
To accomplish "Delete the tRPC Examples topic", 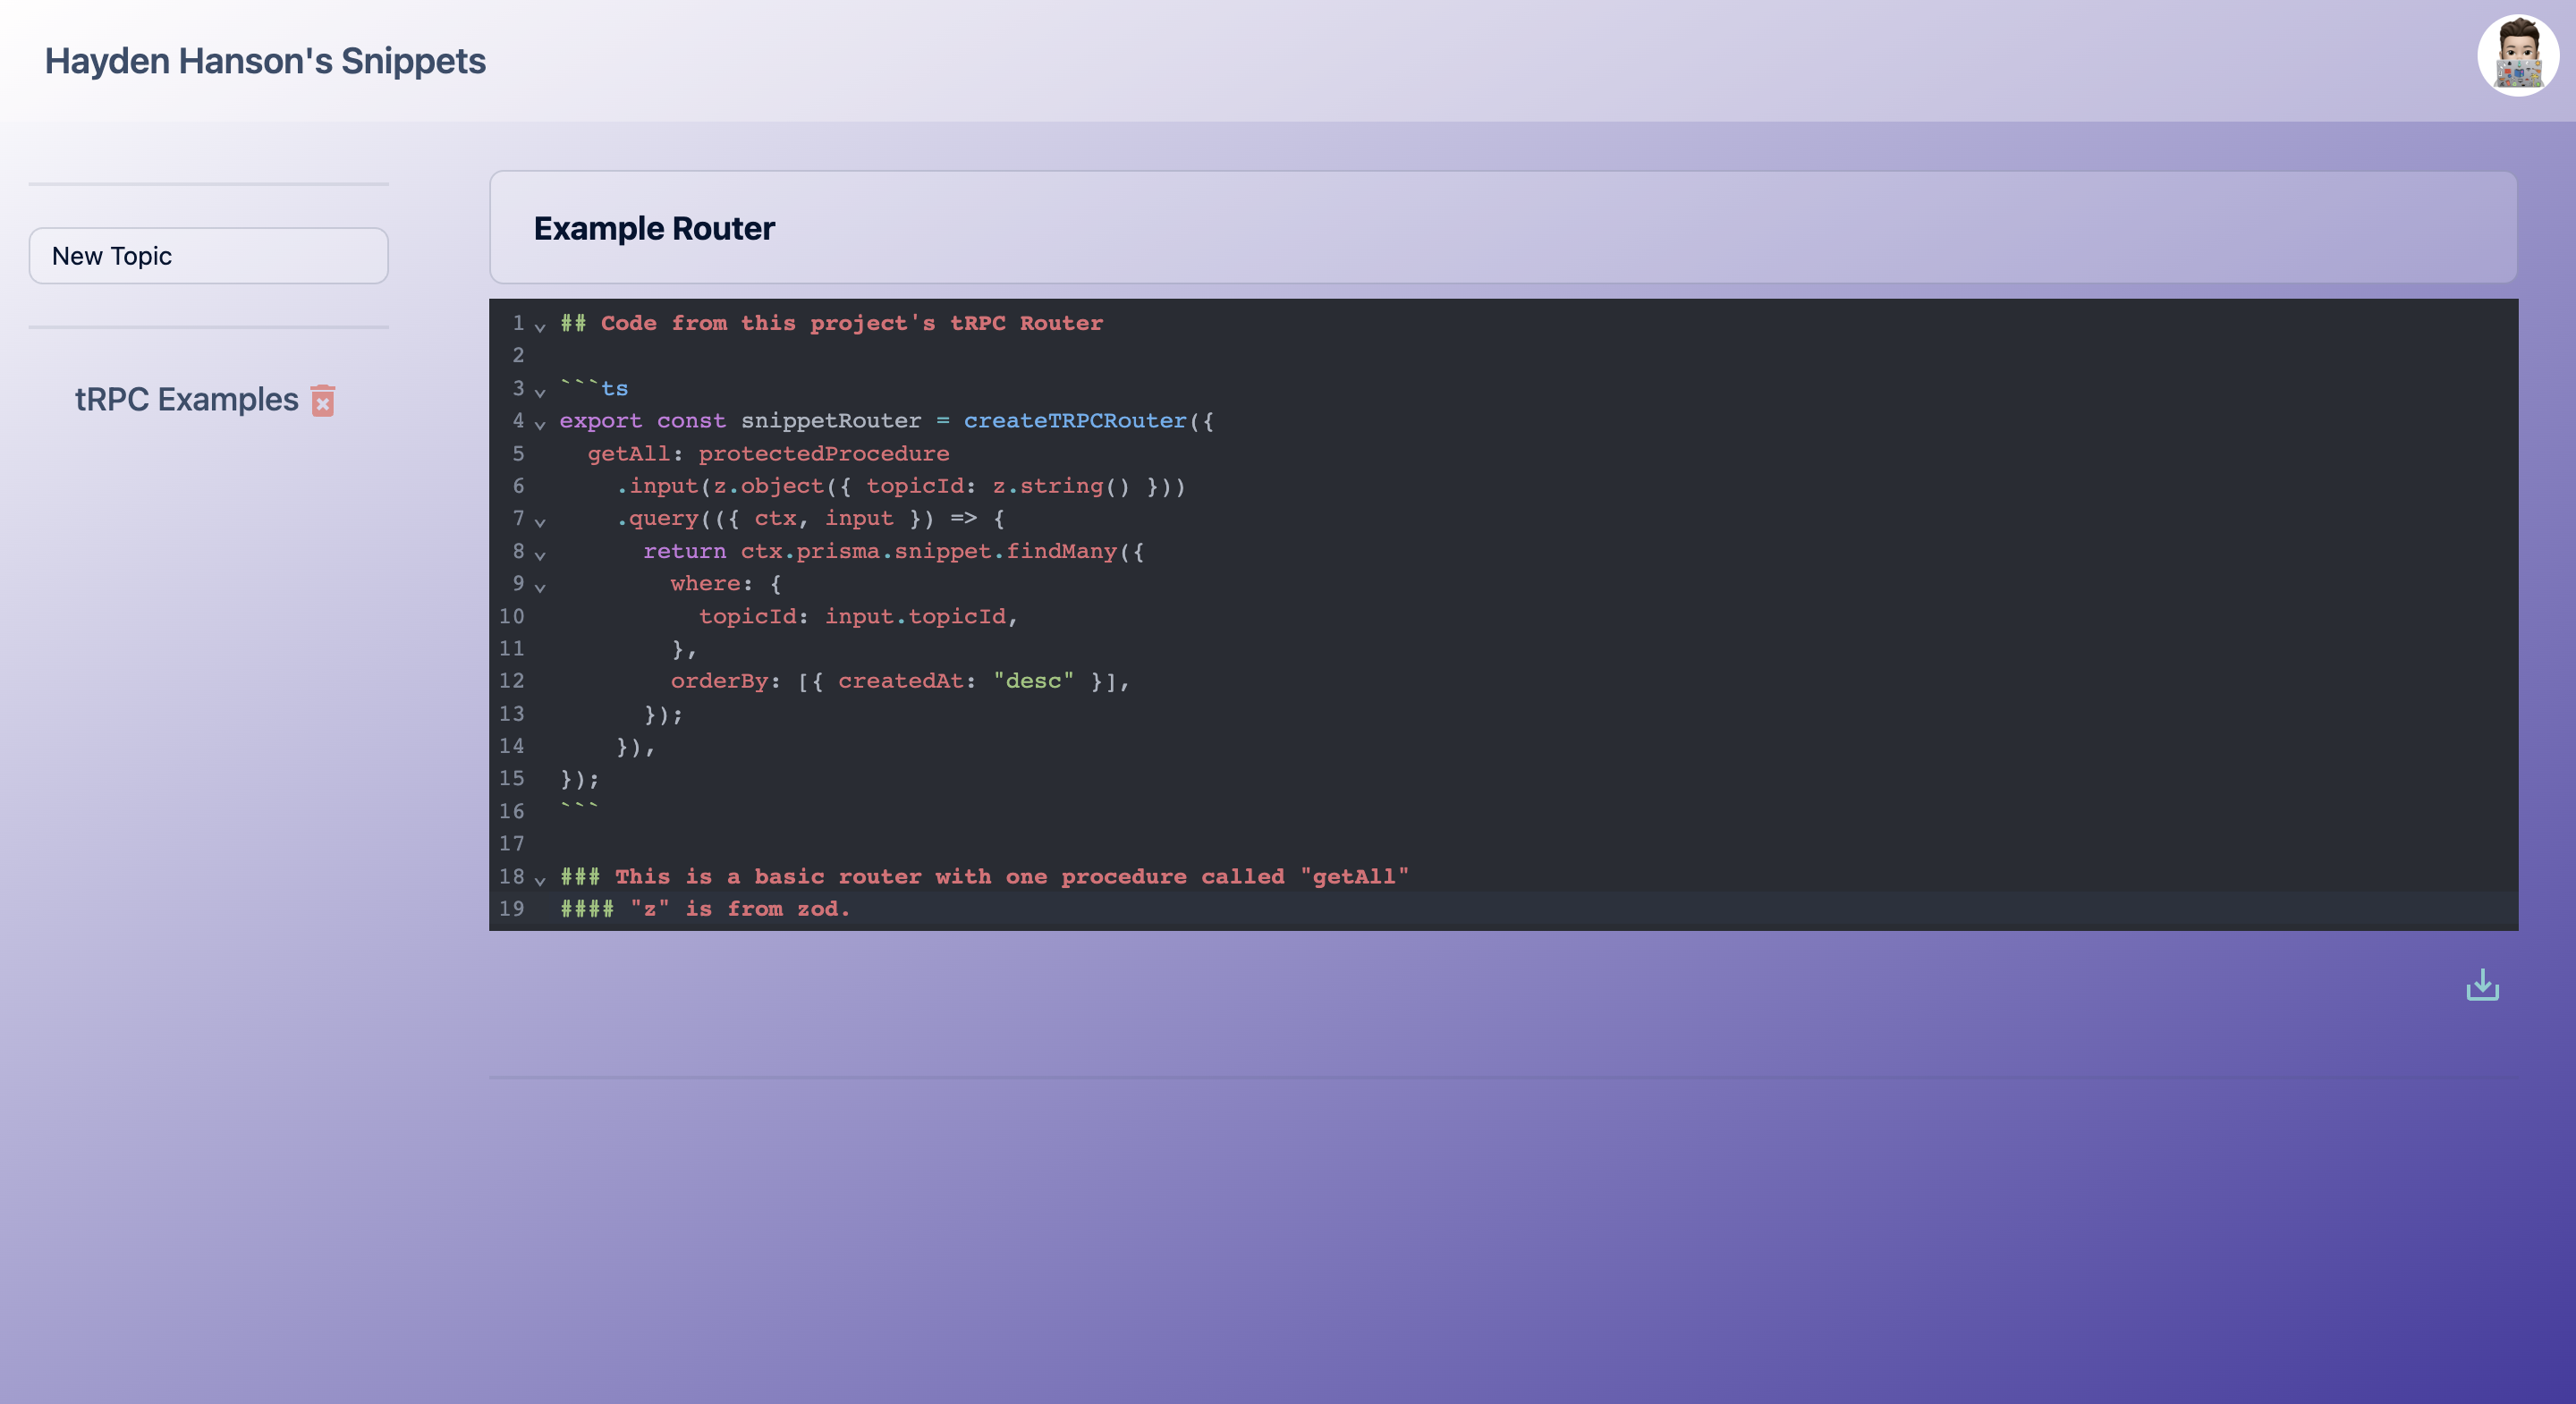I will [322, 400].
